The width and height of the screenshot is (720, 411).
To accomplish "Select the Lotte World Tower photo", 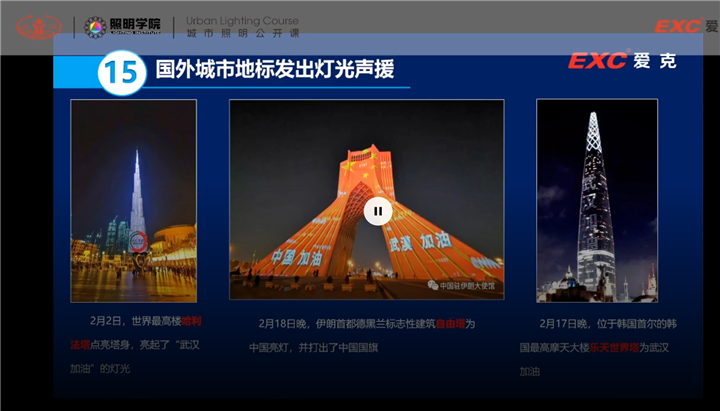I will [x=597, y=200].
